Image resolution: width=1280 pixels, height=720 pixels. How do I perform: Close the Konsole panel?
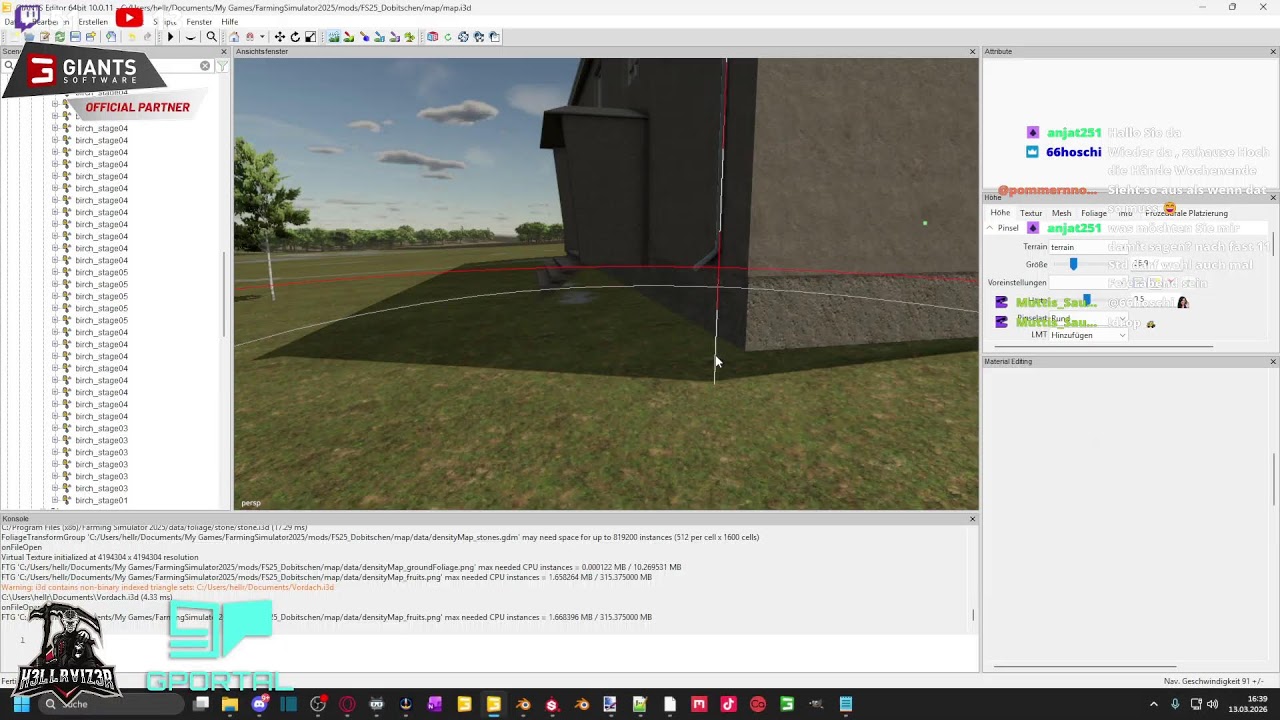click(972, 519)
